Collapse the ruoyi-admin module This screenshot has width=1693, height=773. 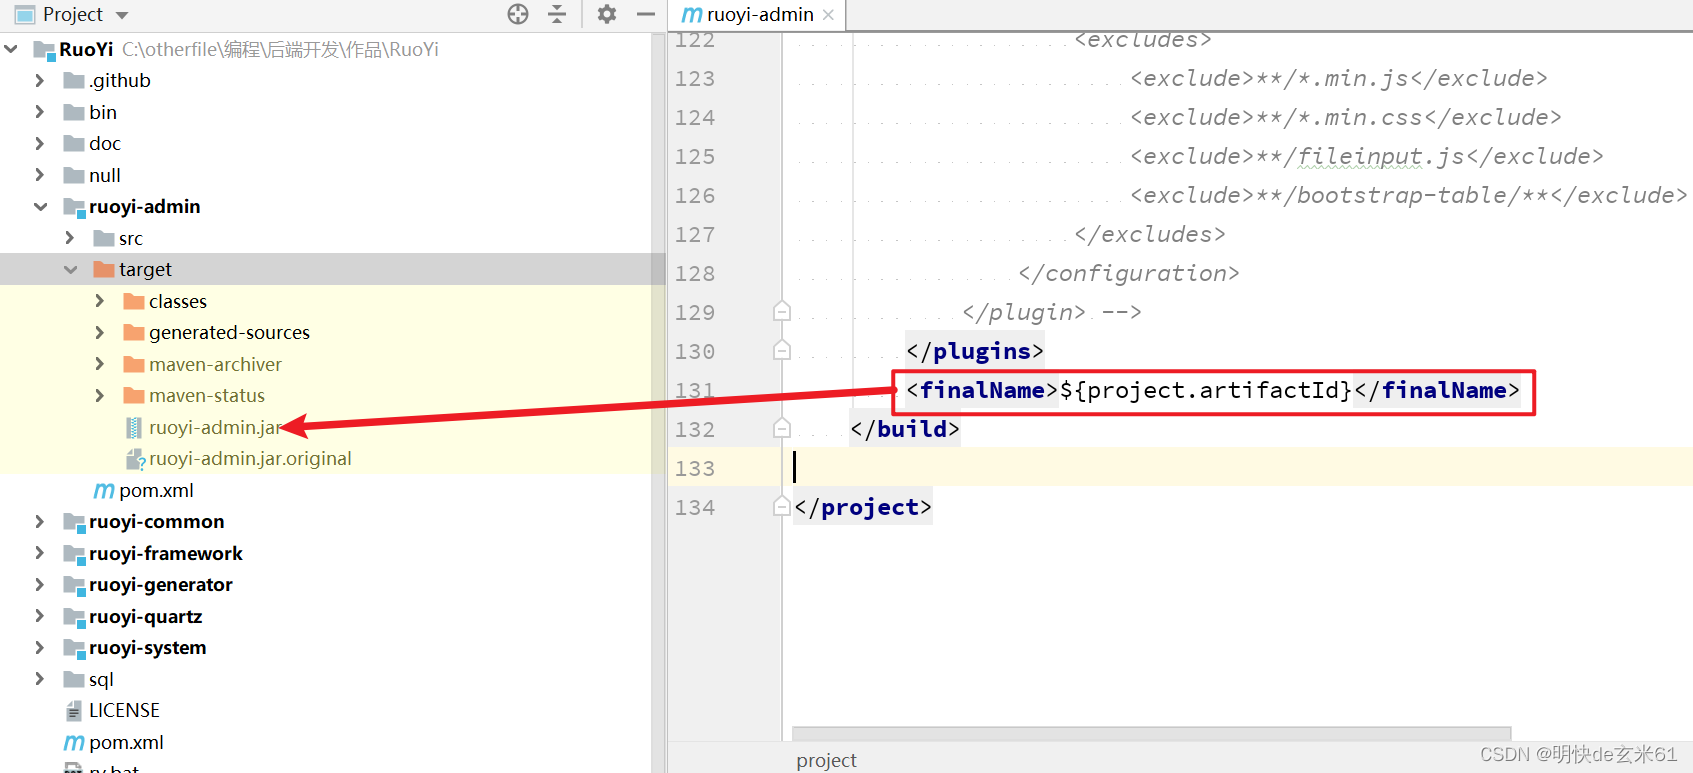tap(41, 206)
